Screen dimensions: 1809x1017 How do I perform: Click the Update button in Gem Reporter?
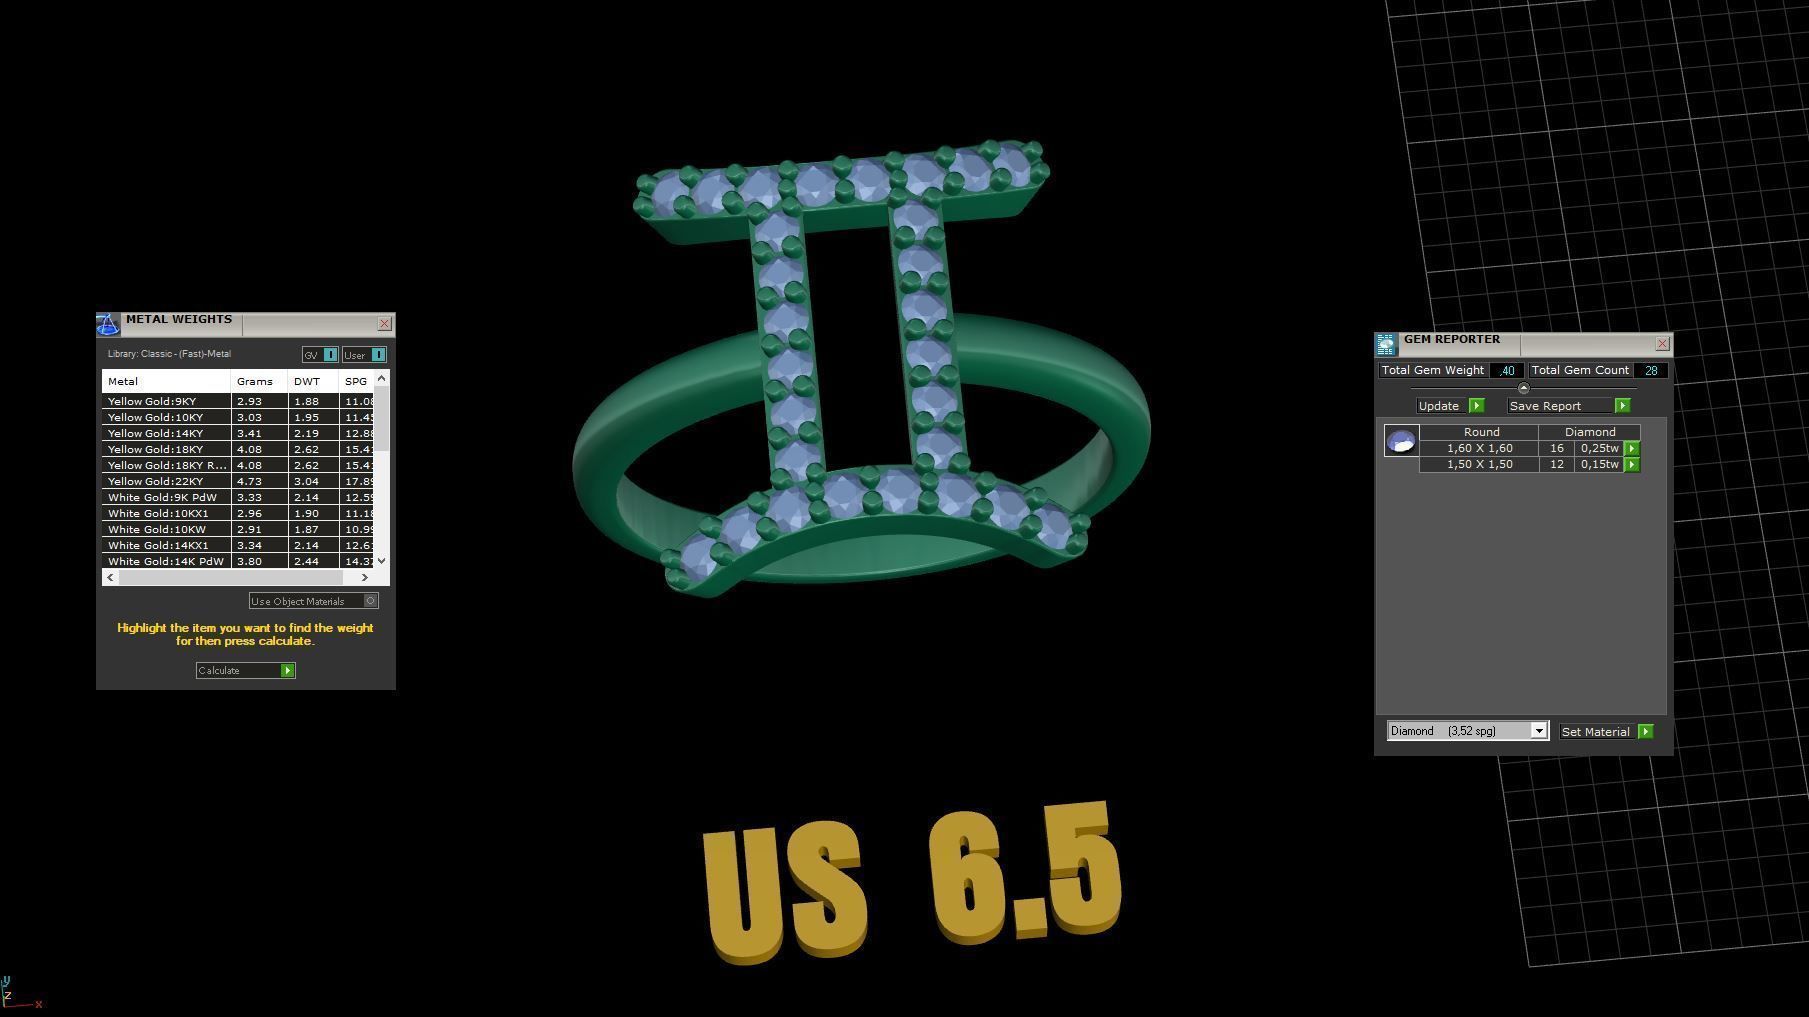click(1441, 406)
